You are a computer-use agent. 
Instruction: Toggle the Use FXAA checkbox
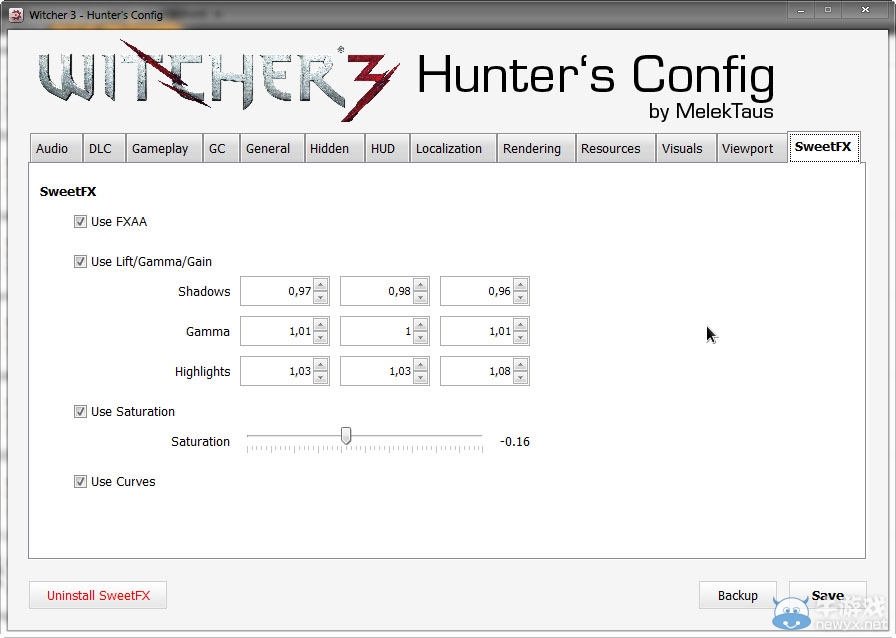pos(80,221)
